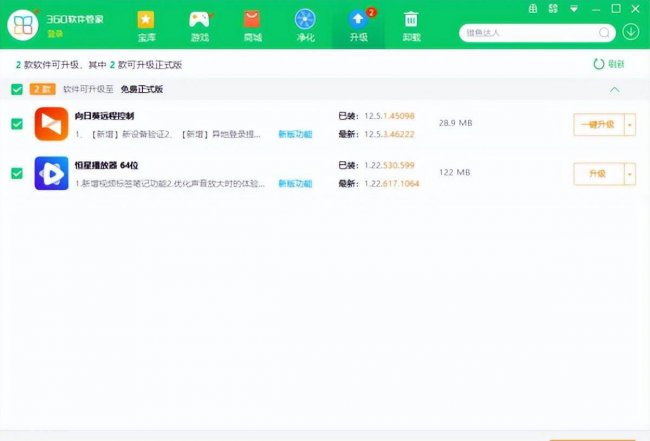The height and width of the screenshot is (441, 650).
Task: Click the 恒星播放器 app icon
Action: (x=51, y=173)
